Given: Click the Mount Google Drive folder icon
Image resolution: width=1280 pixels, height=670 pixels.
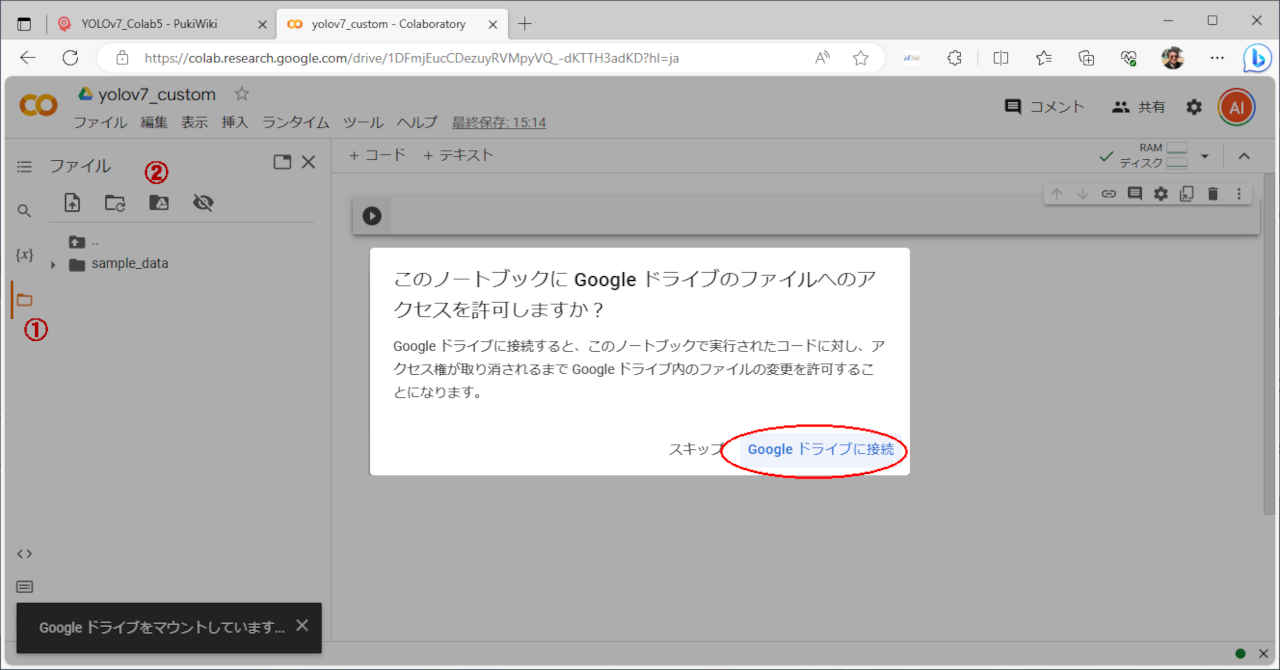Looking at the screenshot, I should (159, 203).
